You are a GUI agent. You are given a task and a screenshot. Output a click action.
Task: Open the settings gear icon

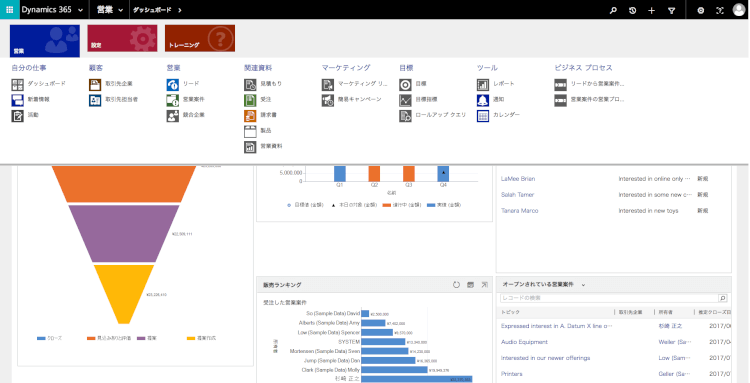701,10
